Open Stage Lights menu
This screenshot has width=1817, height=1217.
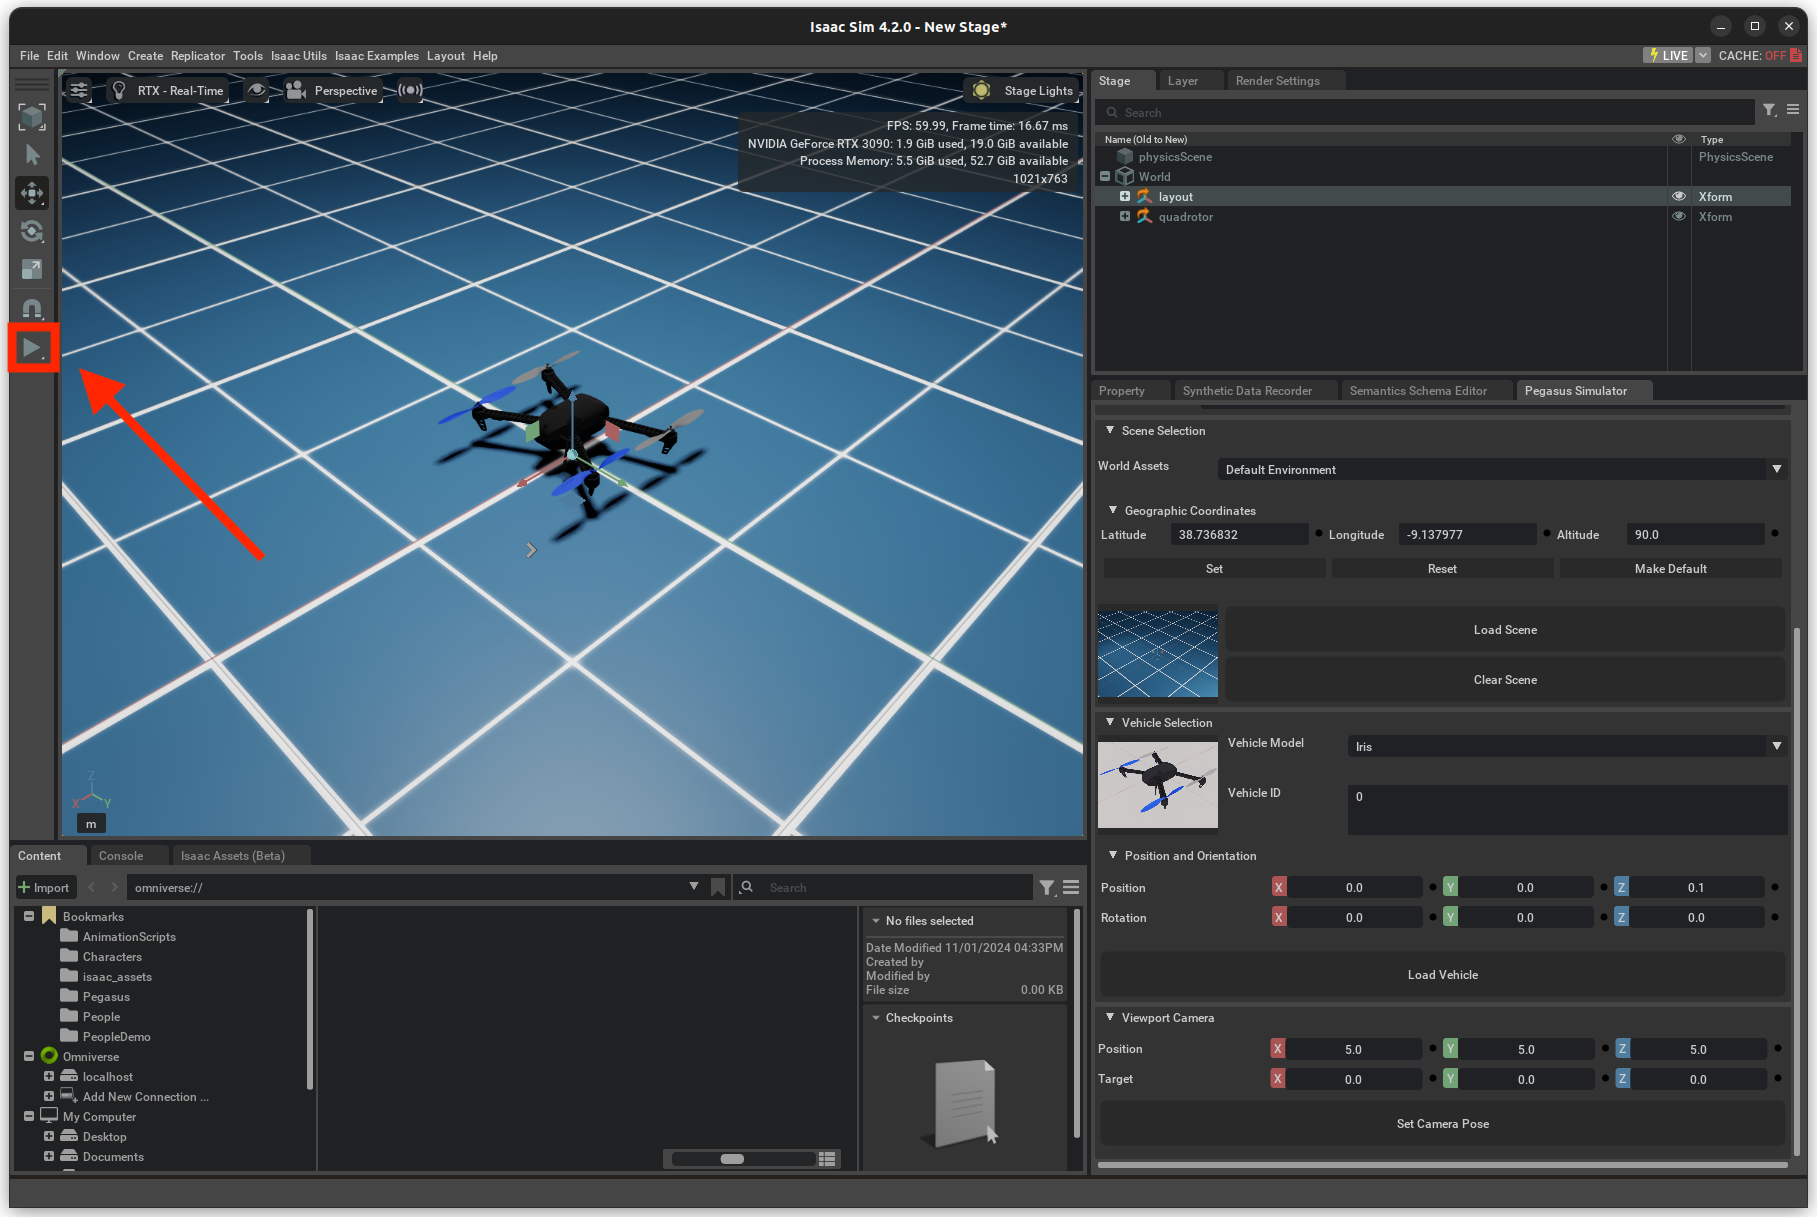click(1025, 90)
